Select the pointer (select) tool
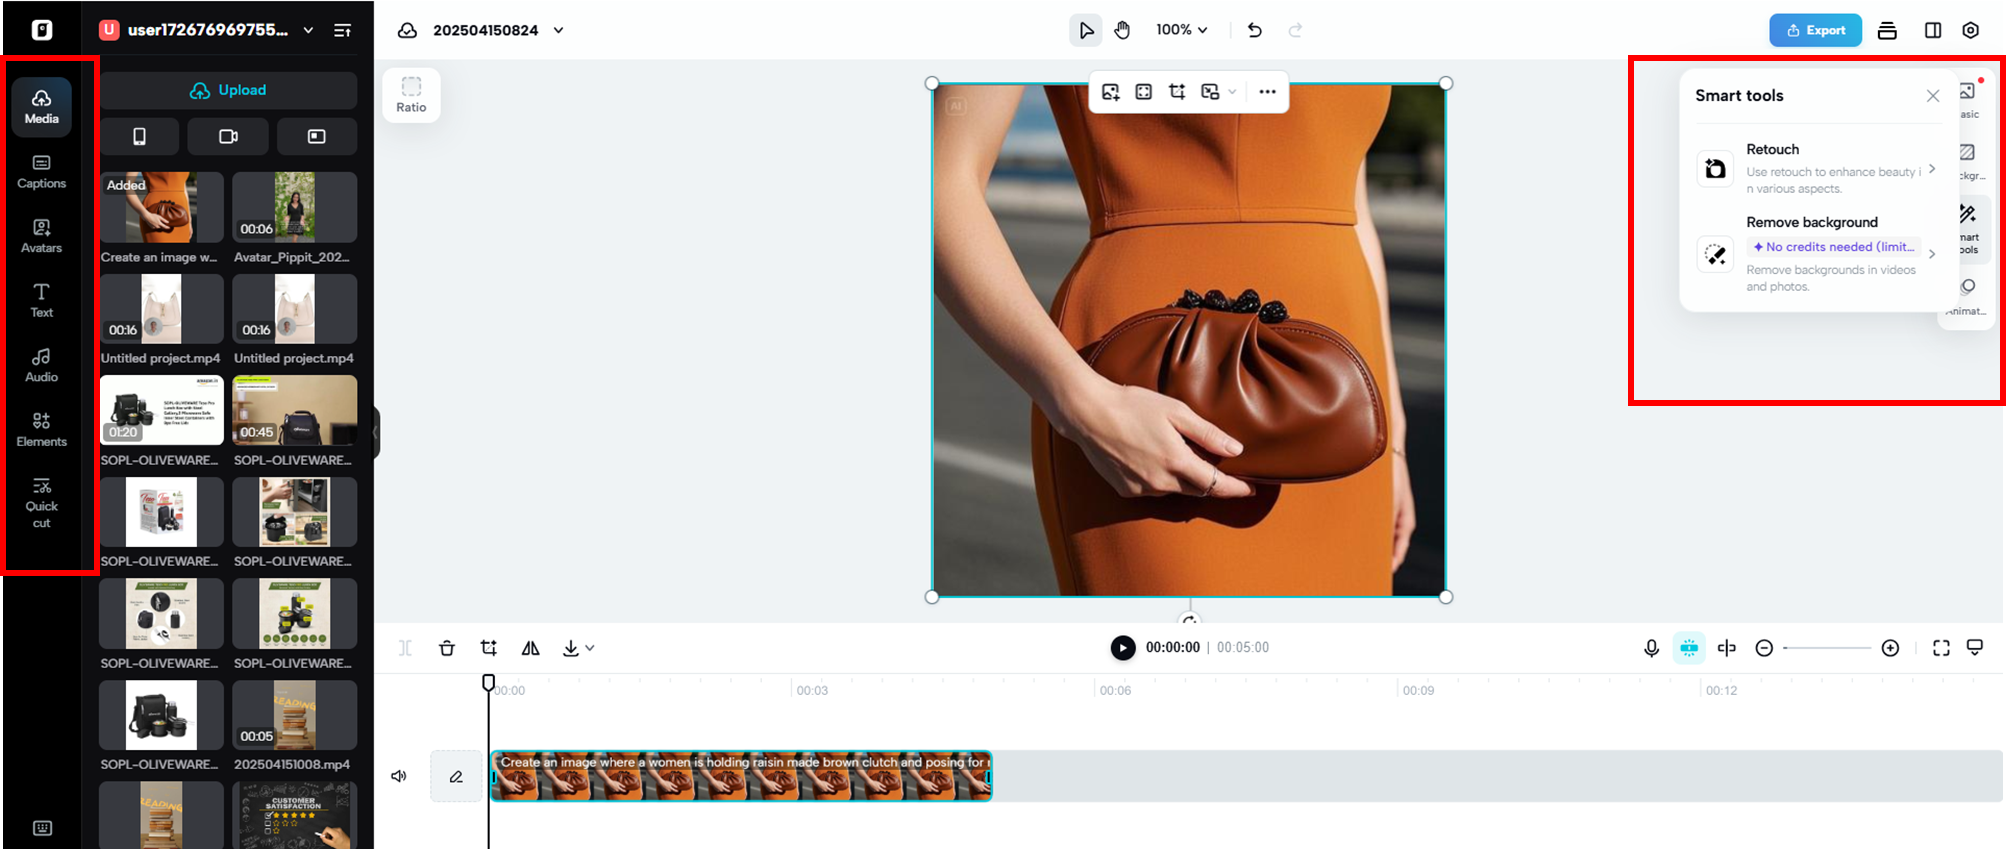2006x849 pixels. [x=1086, y=30]
